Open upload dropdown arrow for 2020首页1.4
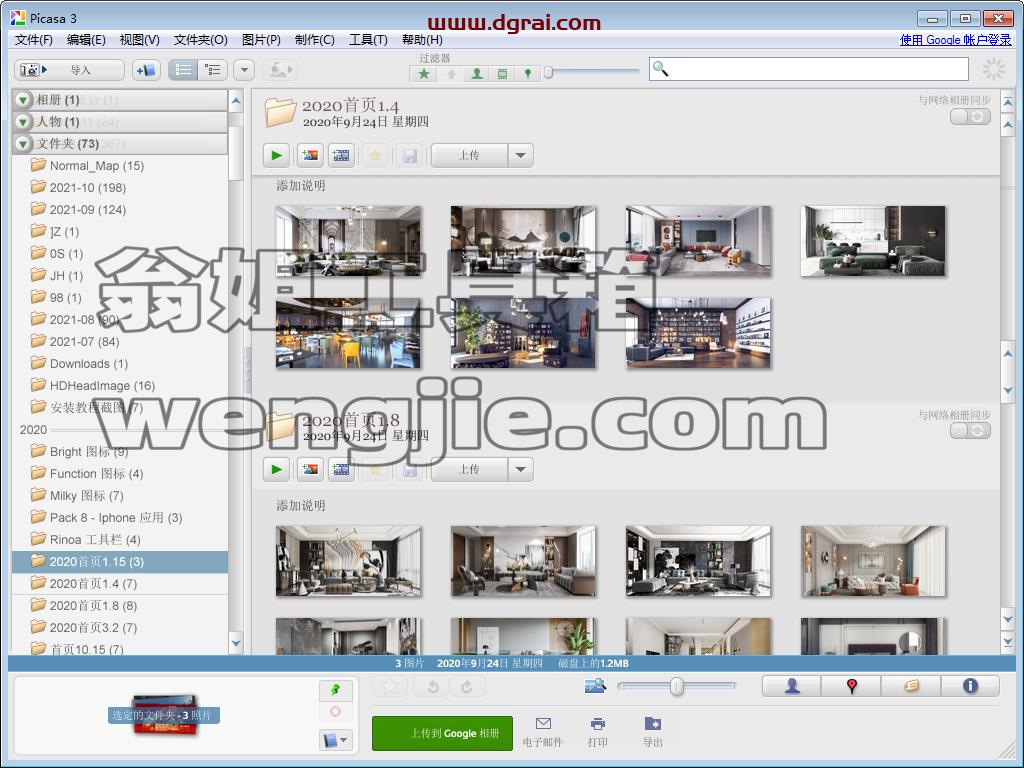 (520, 155)
